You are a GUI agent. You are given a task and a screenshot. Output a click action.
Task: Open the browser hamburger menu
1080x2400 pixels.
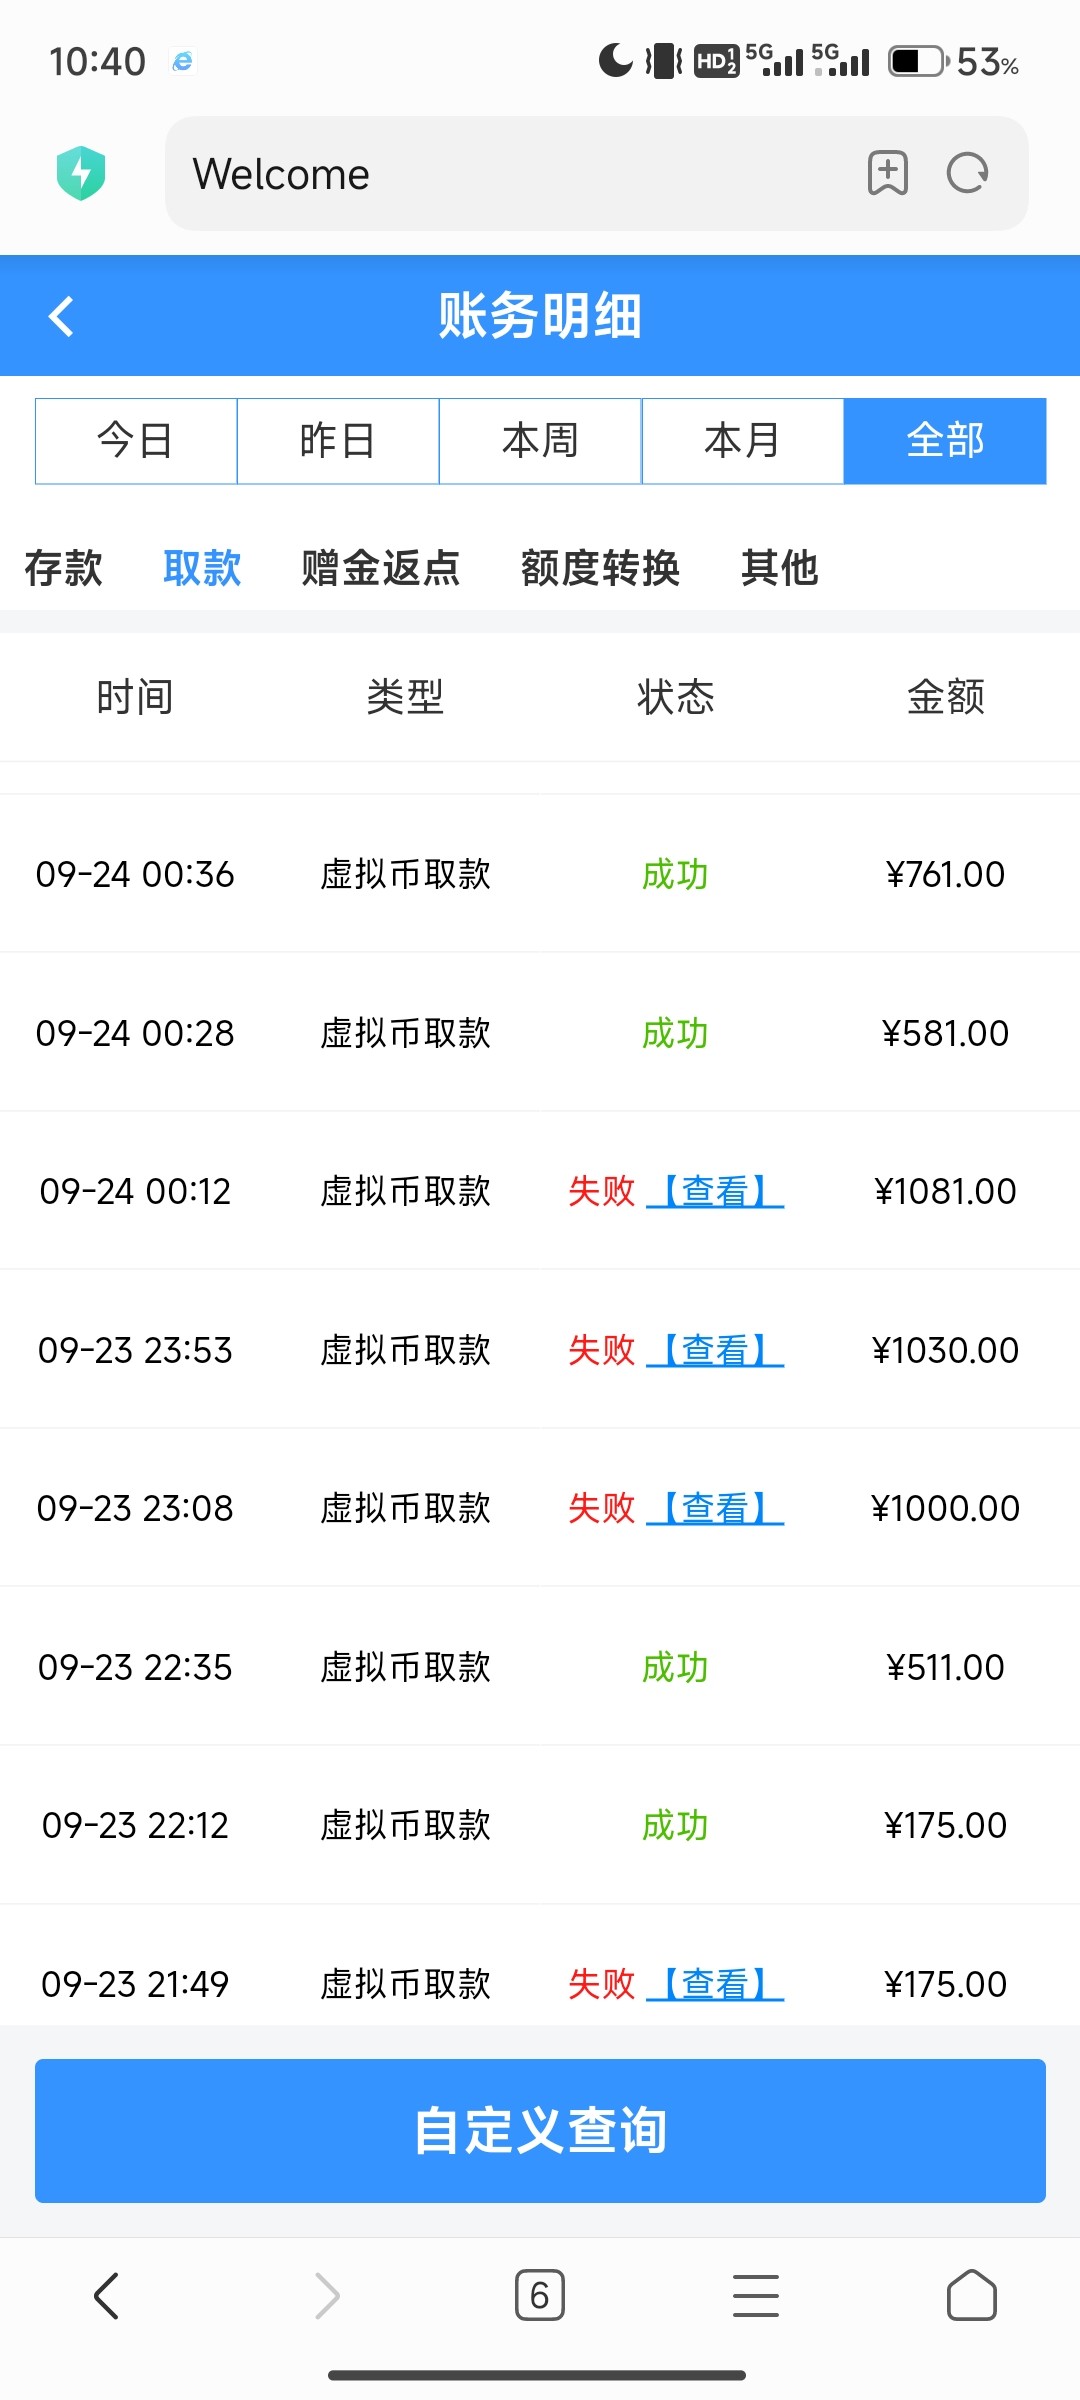(x=755, y=2295)
